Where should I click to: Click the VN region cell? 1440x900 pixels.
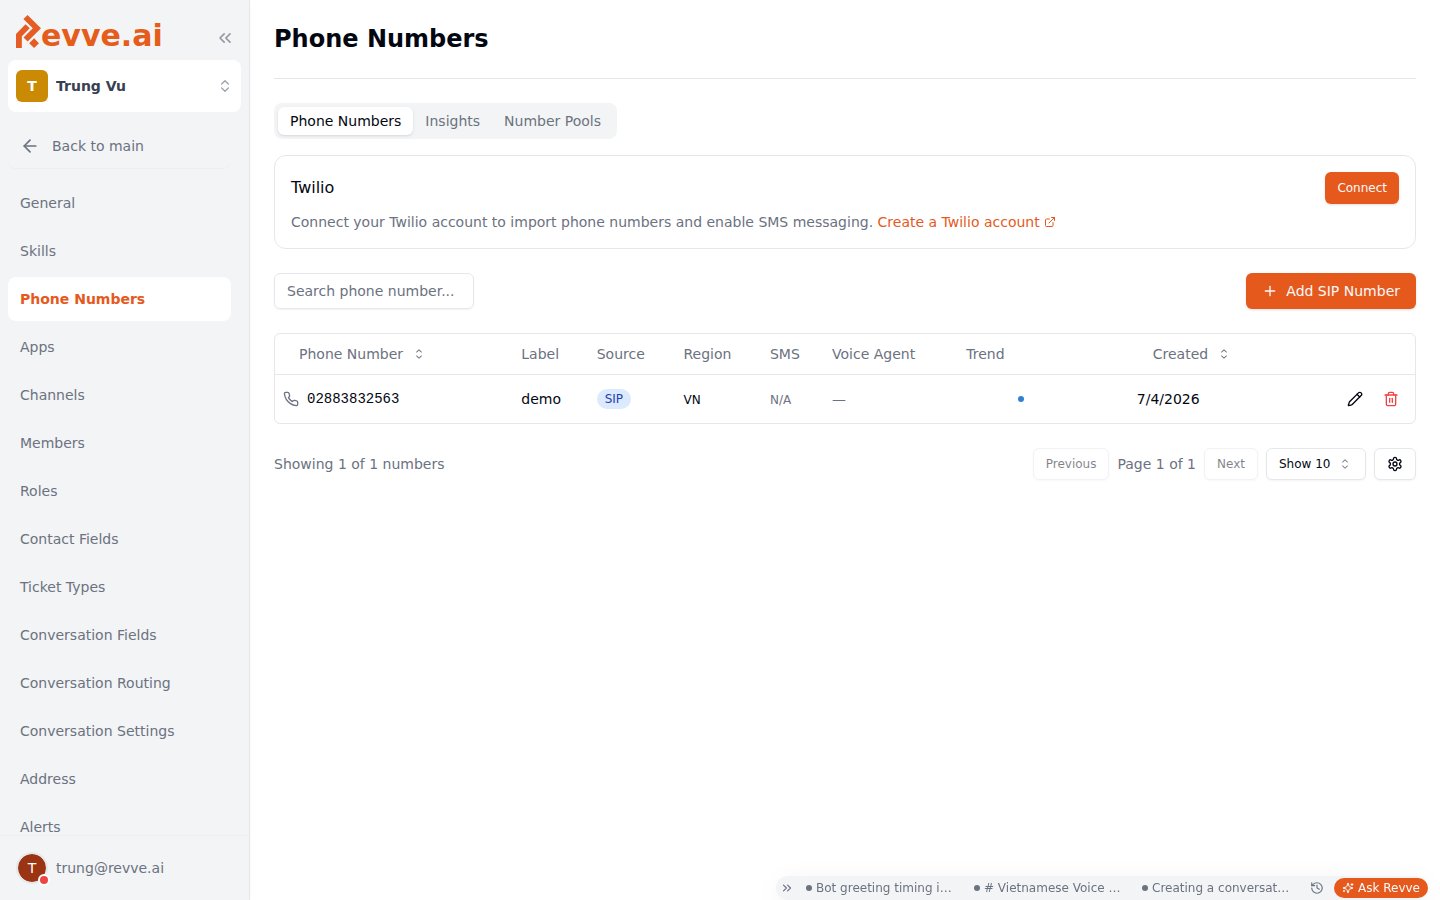click(x=692, y=399)
